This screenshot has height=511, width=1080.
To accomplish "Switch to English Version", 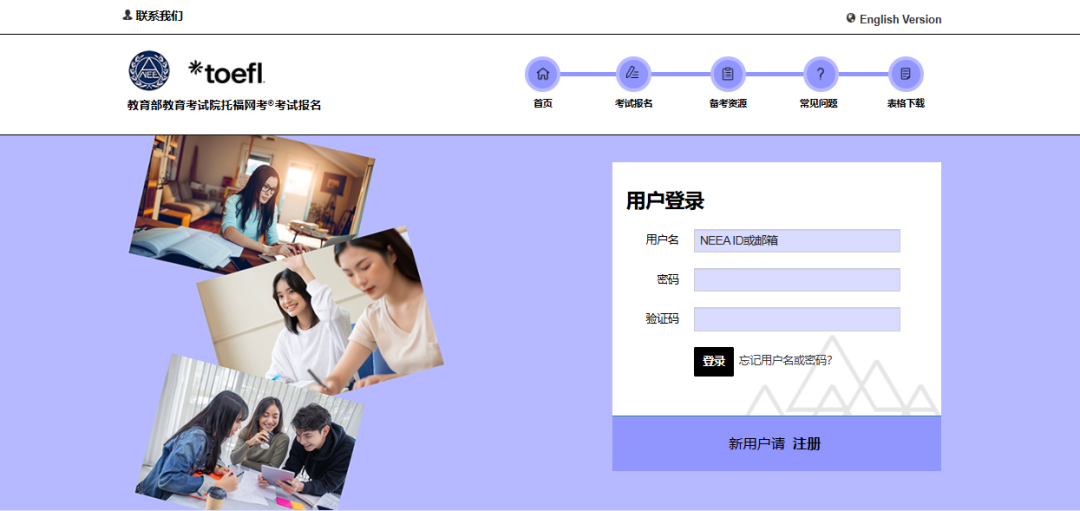I will coord(900,19).
